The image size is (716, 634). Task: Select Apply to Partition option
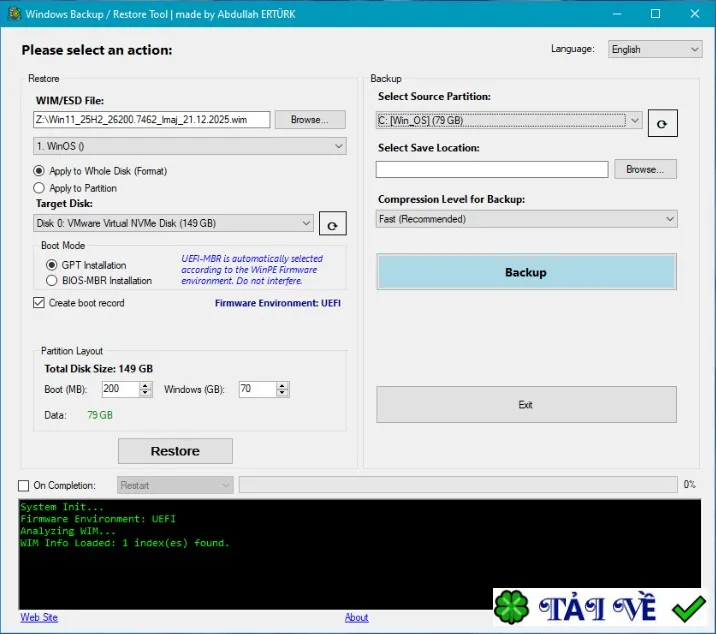tap(39, 188)
